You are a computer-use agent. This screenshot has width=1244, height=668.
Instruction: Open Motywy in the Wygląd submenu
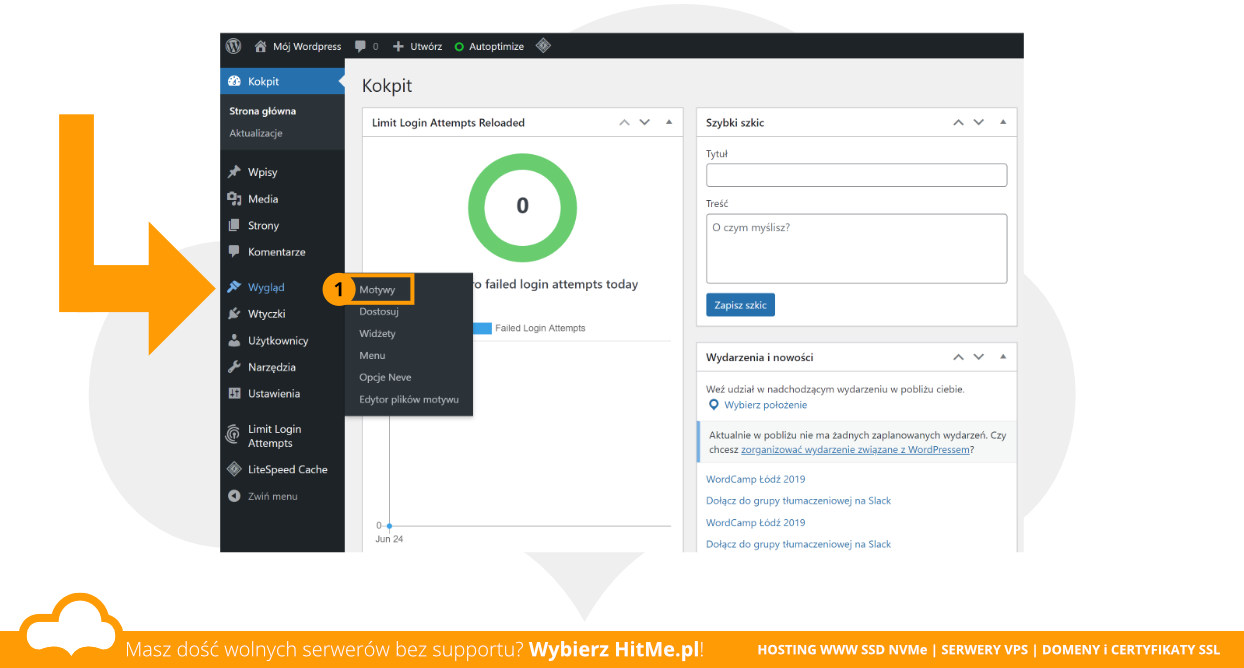pyautogui.click(x=378, y=289)
